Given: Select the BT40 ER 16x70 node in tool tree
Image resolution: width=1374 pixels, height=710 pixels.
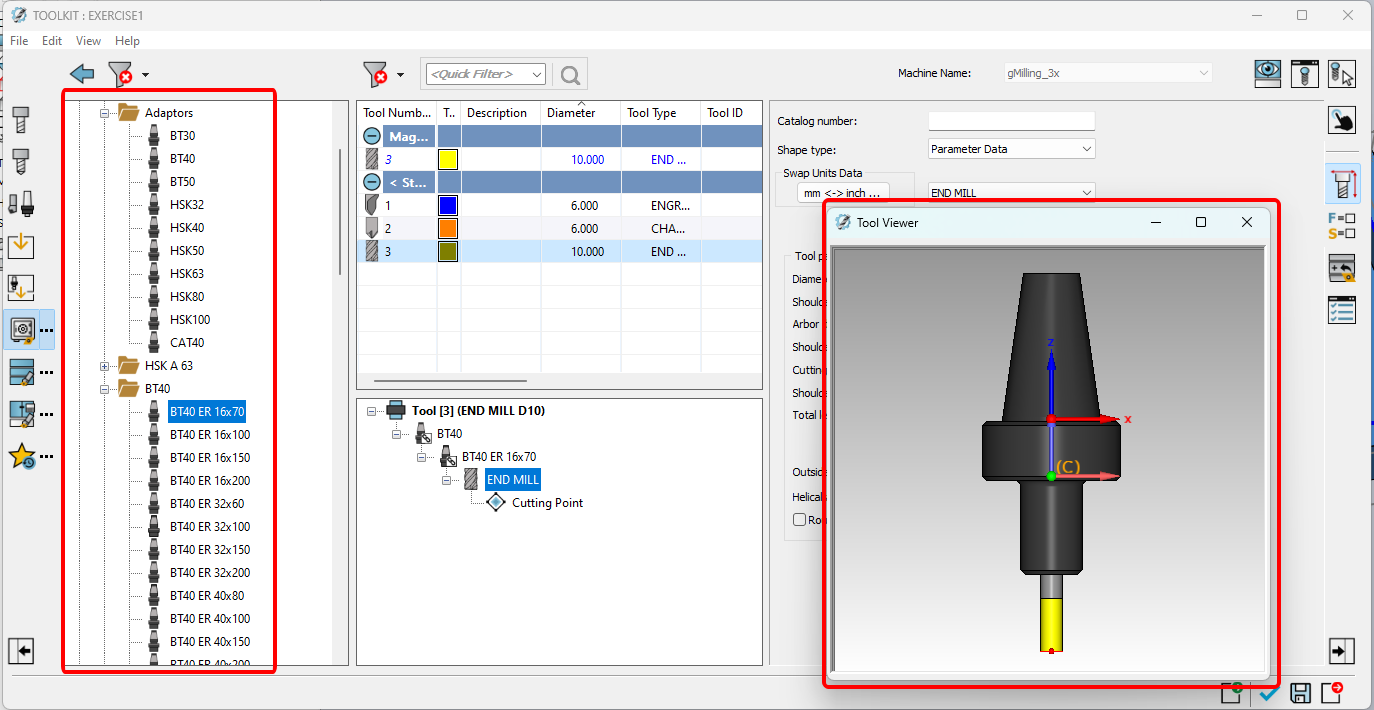Looking at the screenshot, I should point(499,457).
